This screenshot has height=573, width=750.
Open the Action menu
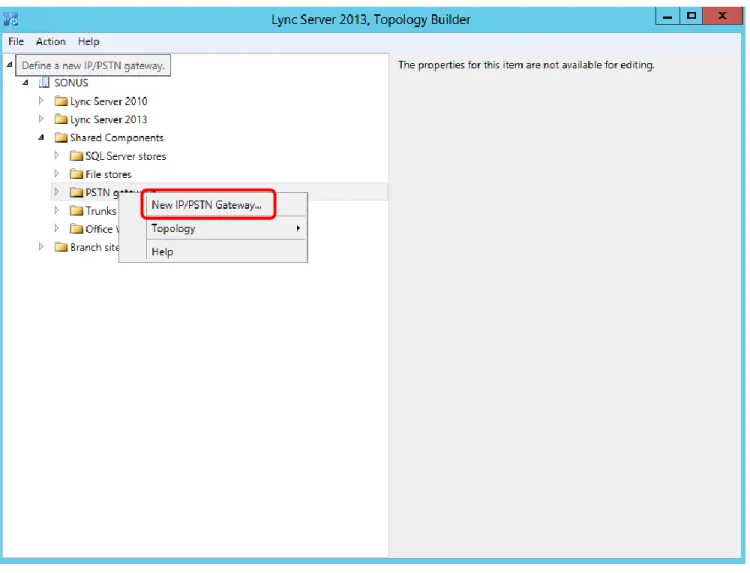pos(51,42)
